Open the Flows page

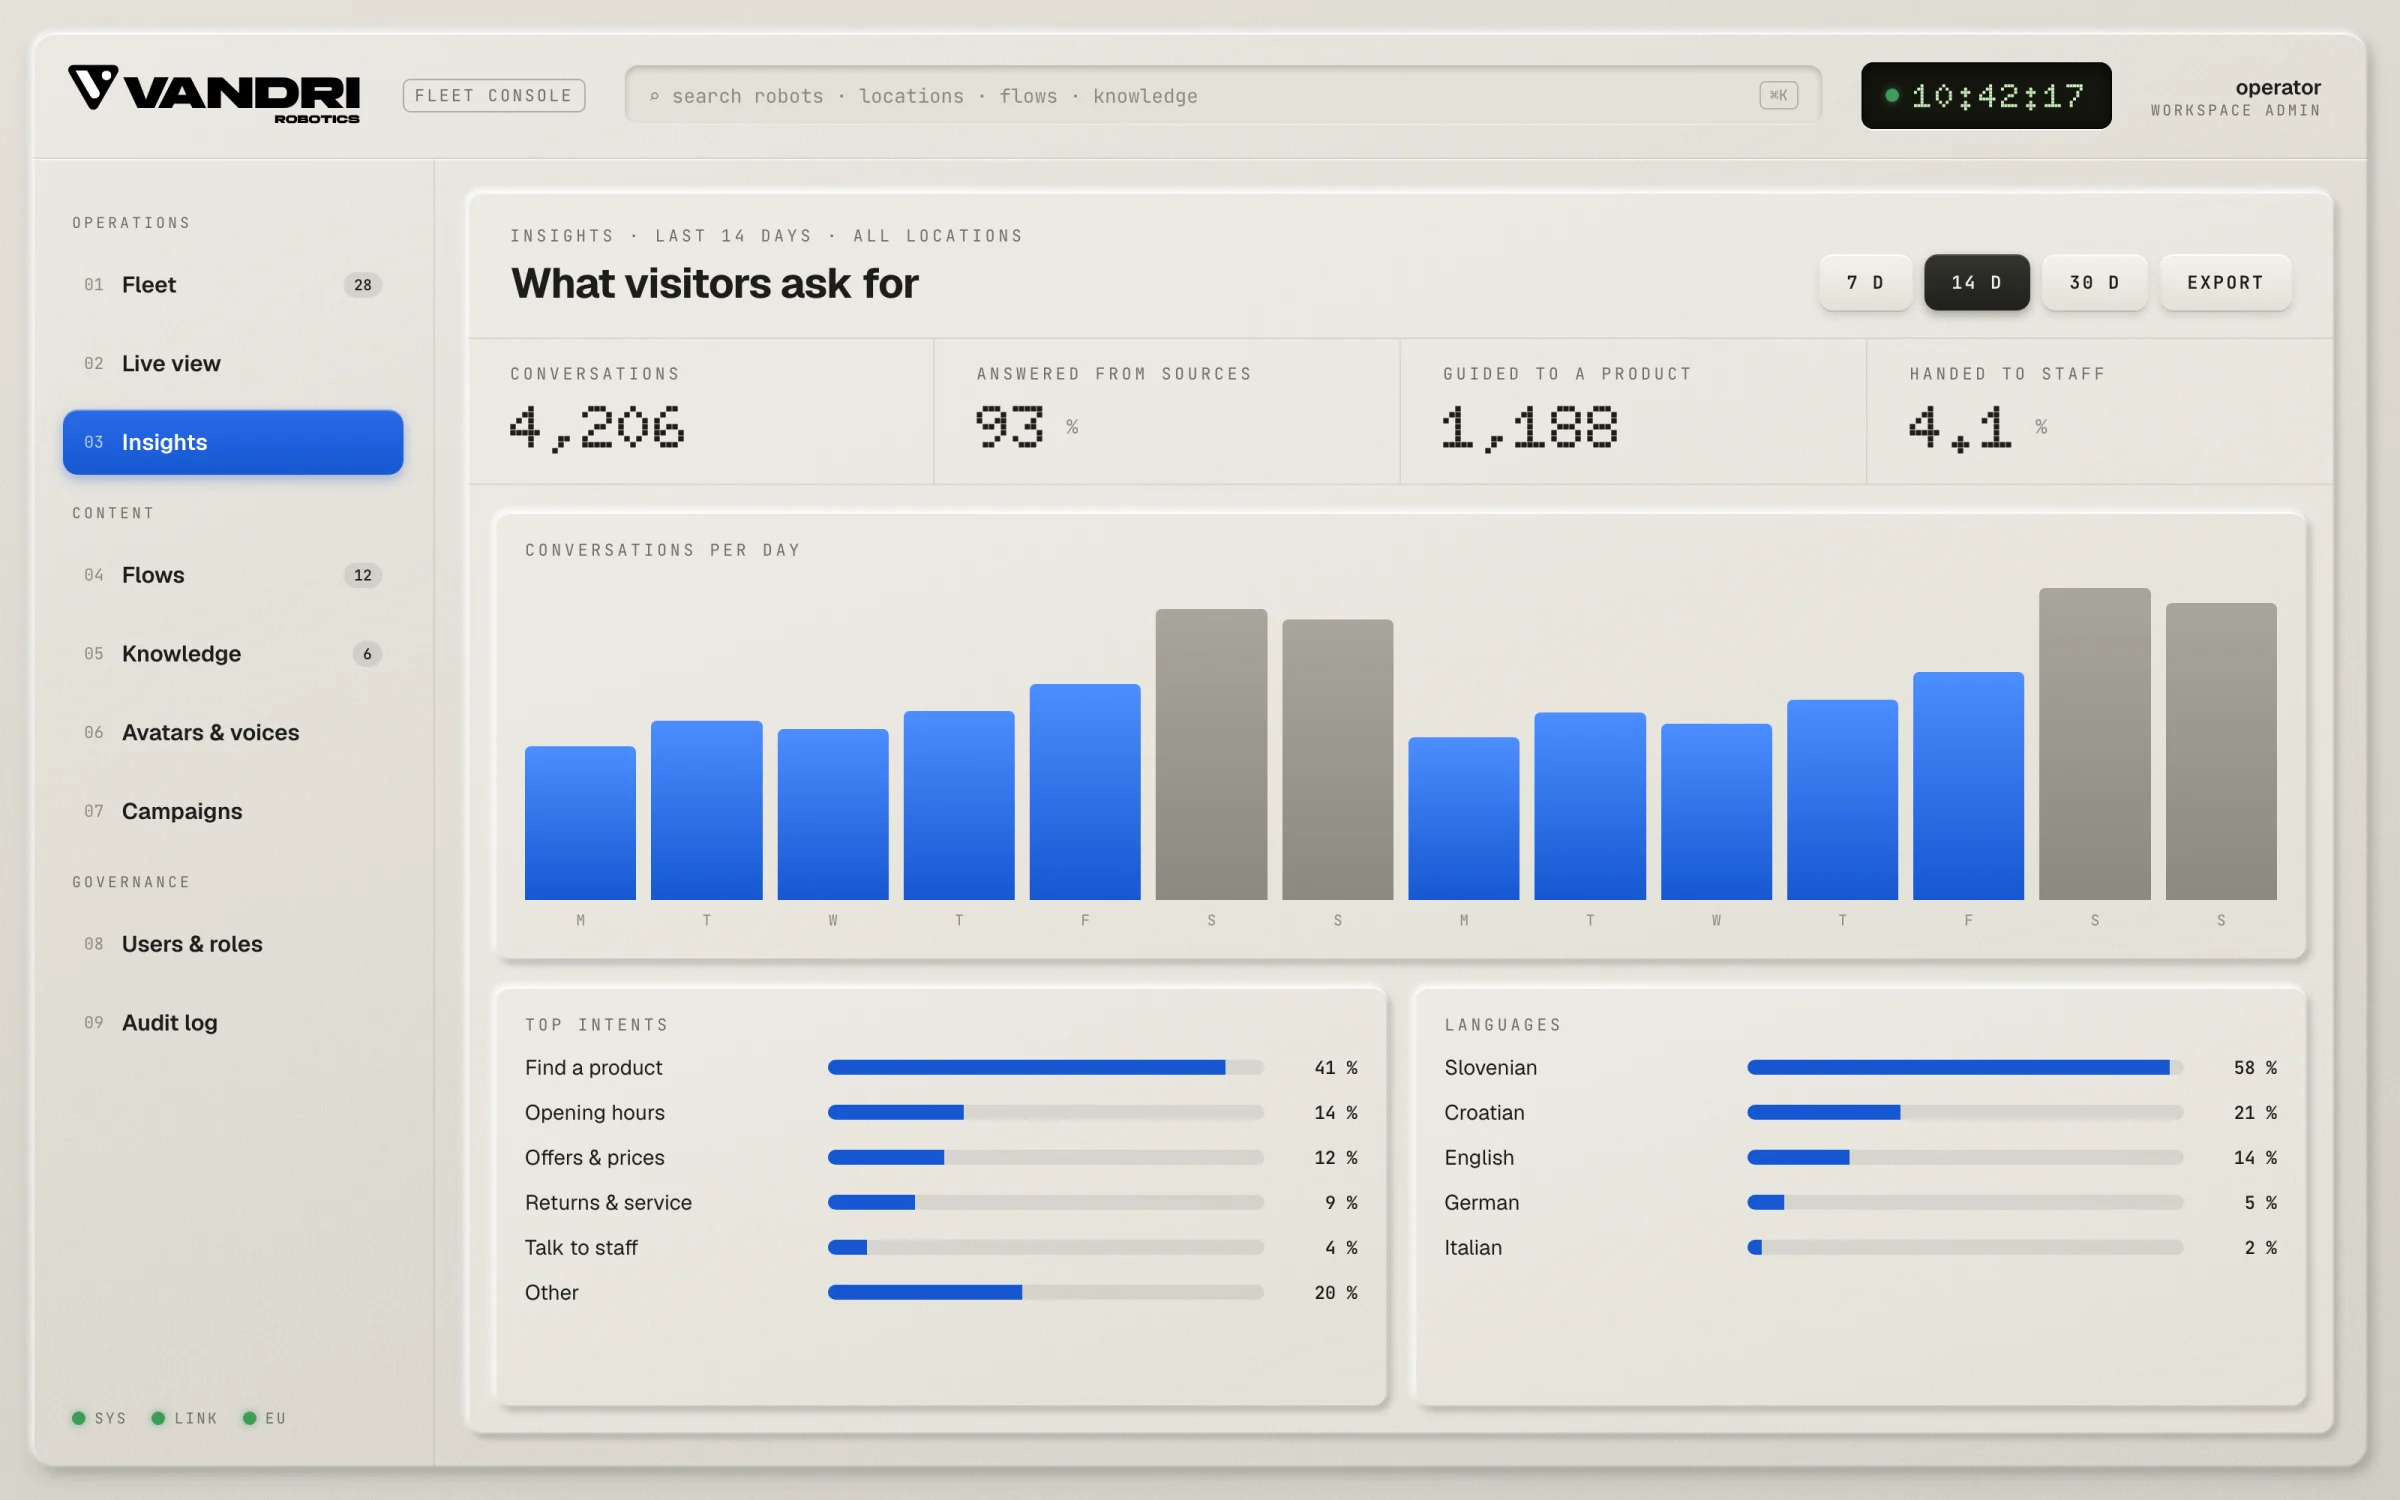pyautogui.click(x=233, y=575)
